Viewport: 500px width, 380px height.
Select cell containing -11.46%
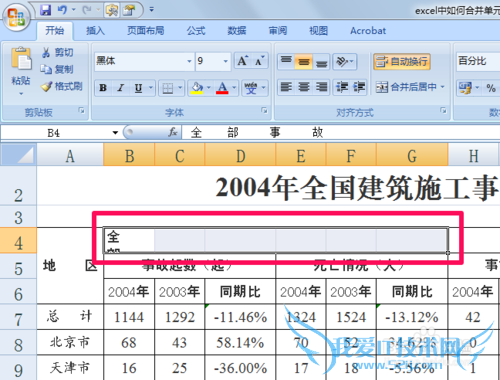pyautogui.click(x=240, y=317)
